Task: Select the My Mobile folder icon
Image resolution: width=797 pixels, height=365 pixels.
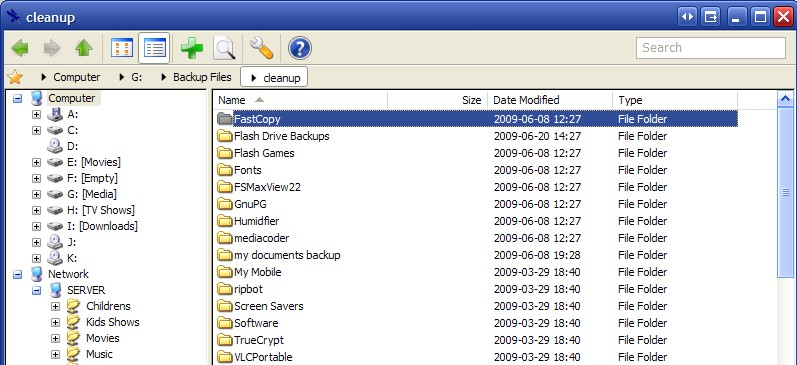Action: click(x=225, y=272)
